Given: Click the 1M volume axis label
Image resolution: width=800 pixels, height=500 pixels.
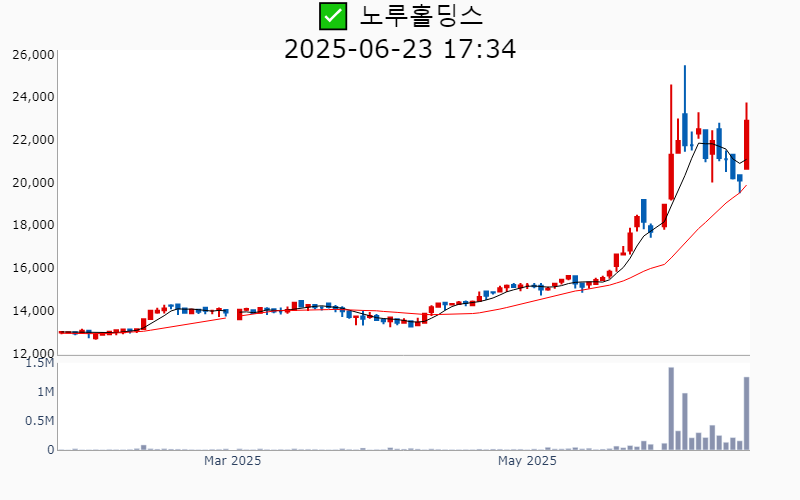Looking at the screenshot, I should coord(45,392).
